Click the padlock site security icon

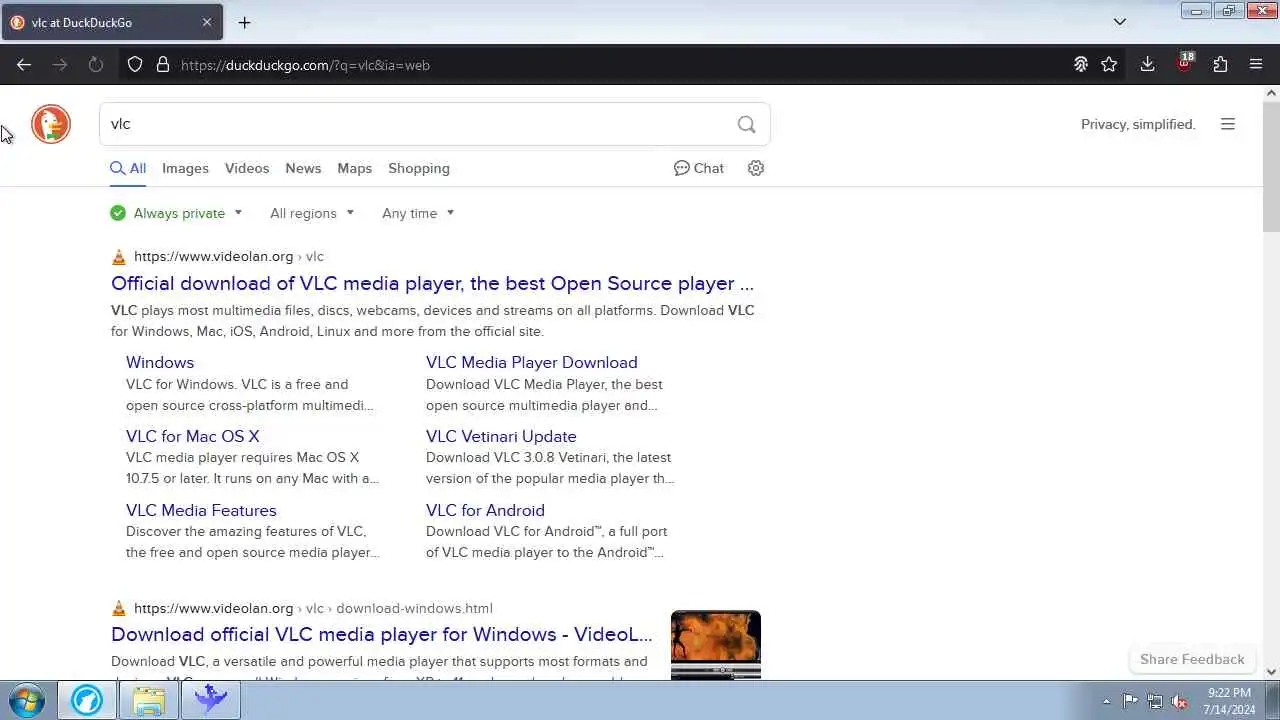point(163,65)
